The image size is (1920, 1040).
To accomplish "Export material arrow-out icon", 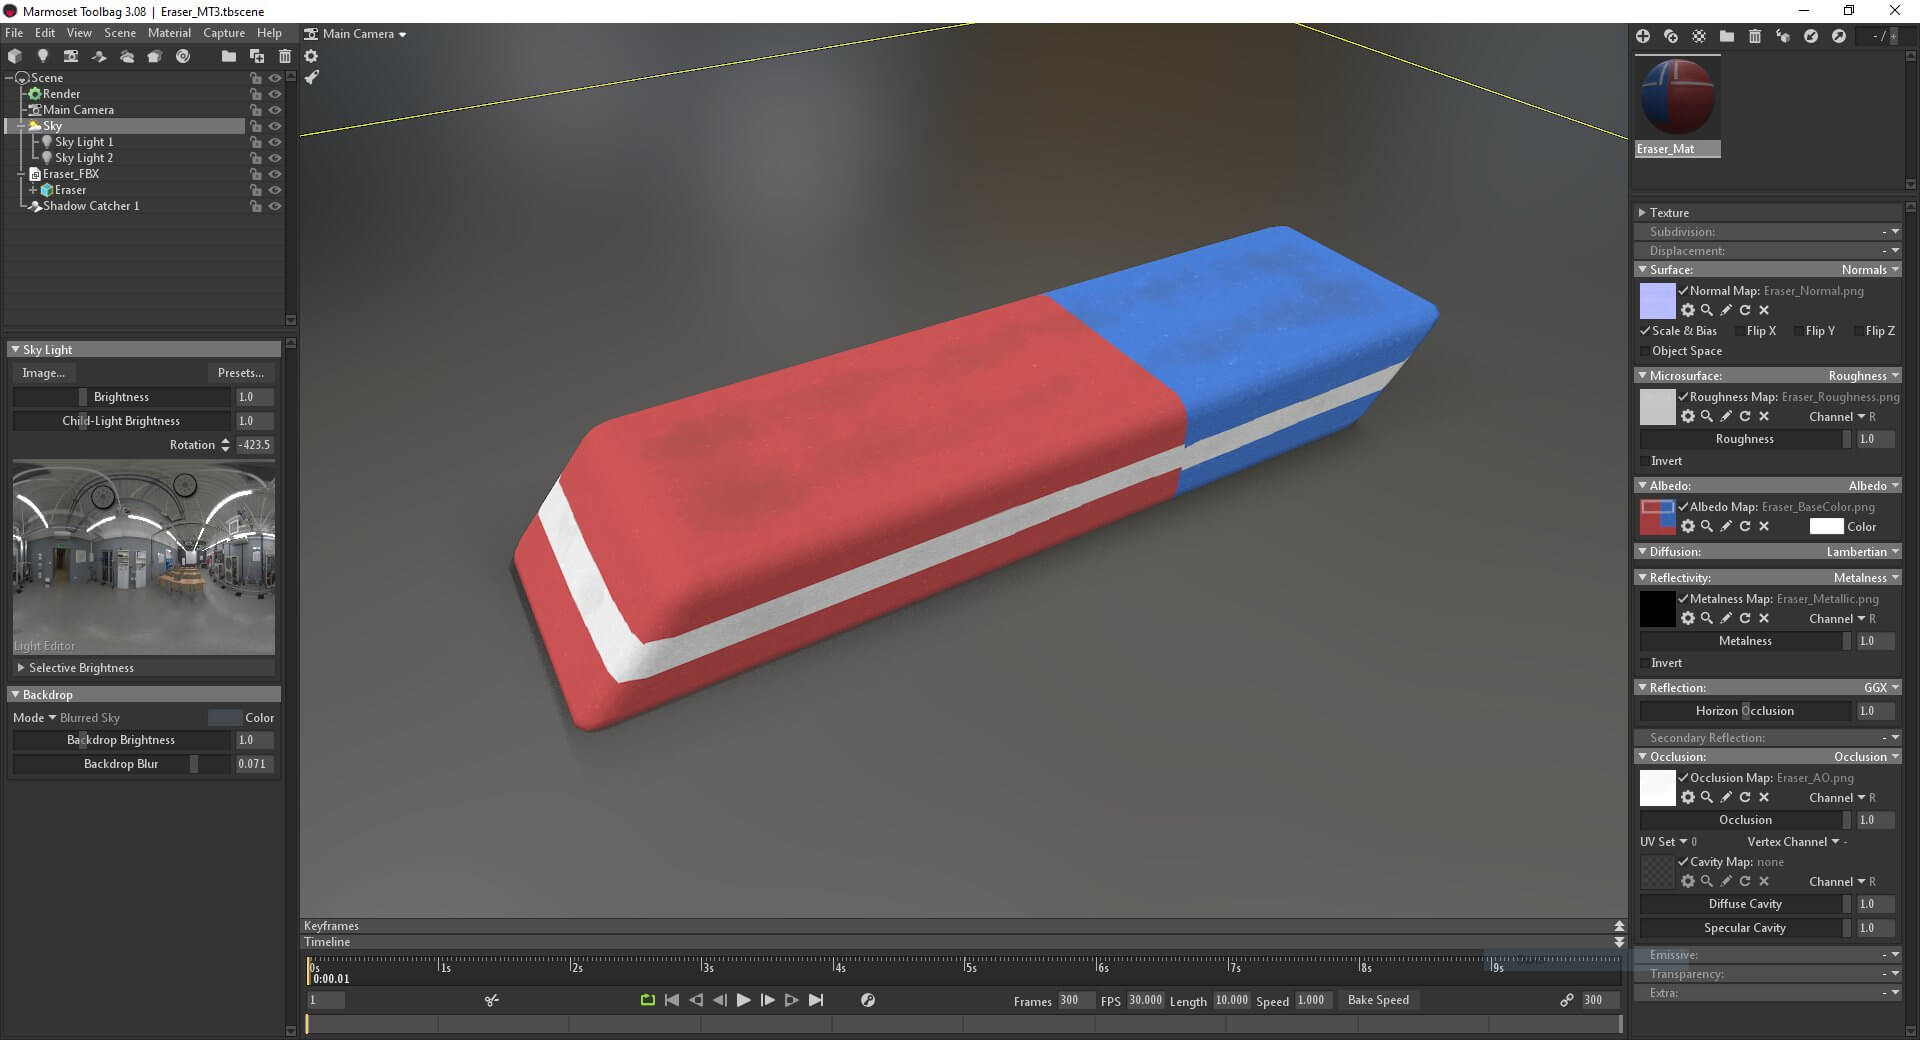I will [1839, 36].
